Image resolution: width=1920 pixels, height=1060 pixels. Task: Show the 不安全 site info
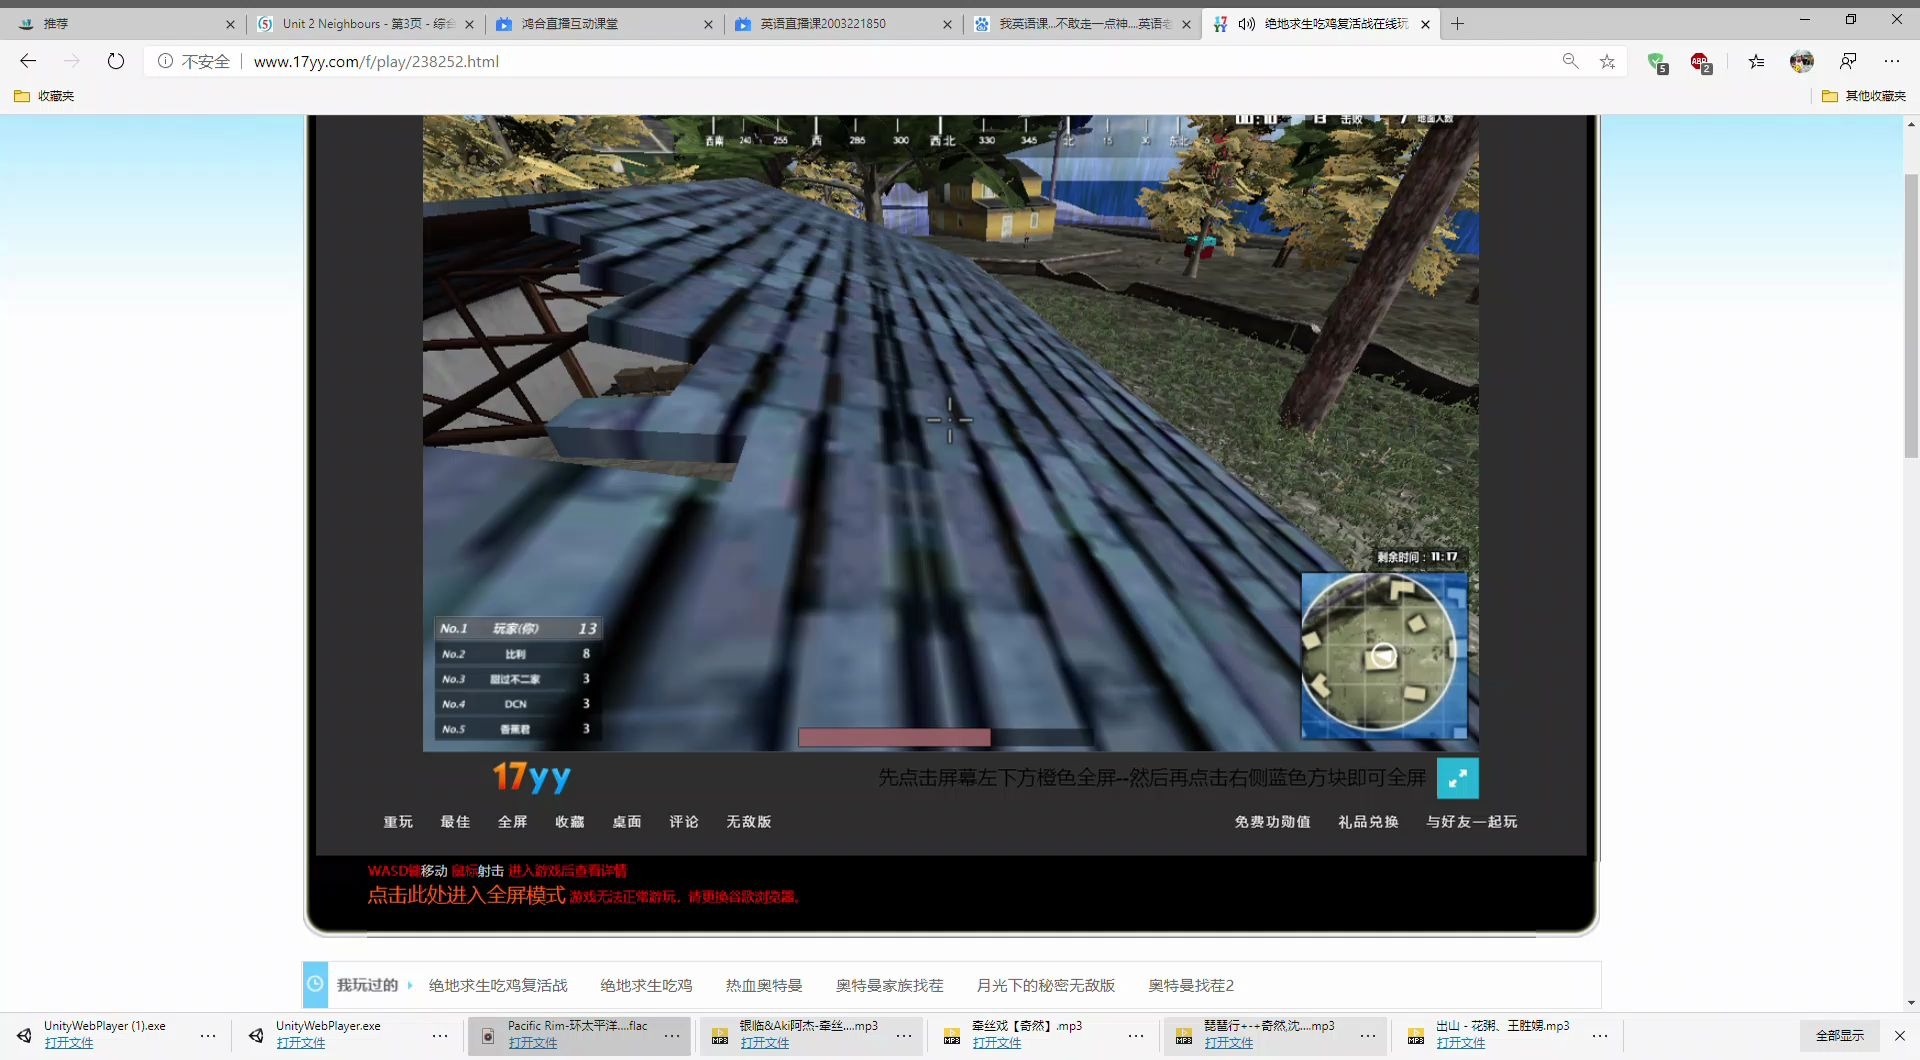coord(194,61)
